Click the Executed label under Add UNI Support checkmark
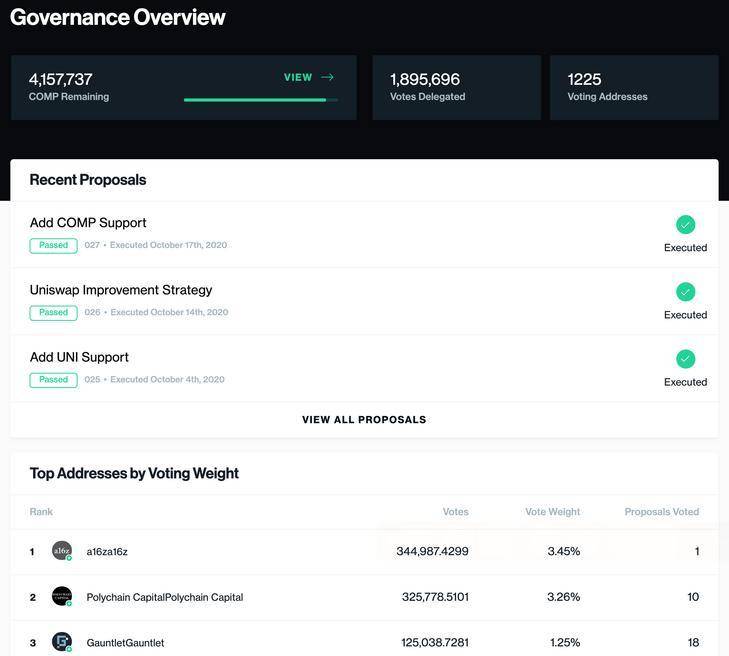 tap(685, 382)
